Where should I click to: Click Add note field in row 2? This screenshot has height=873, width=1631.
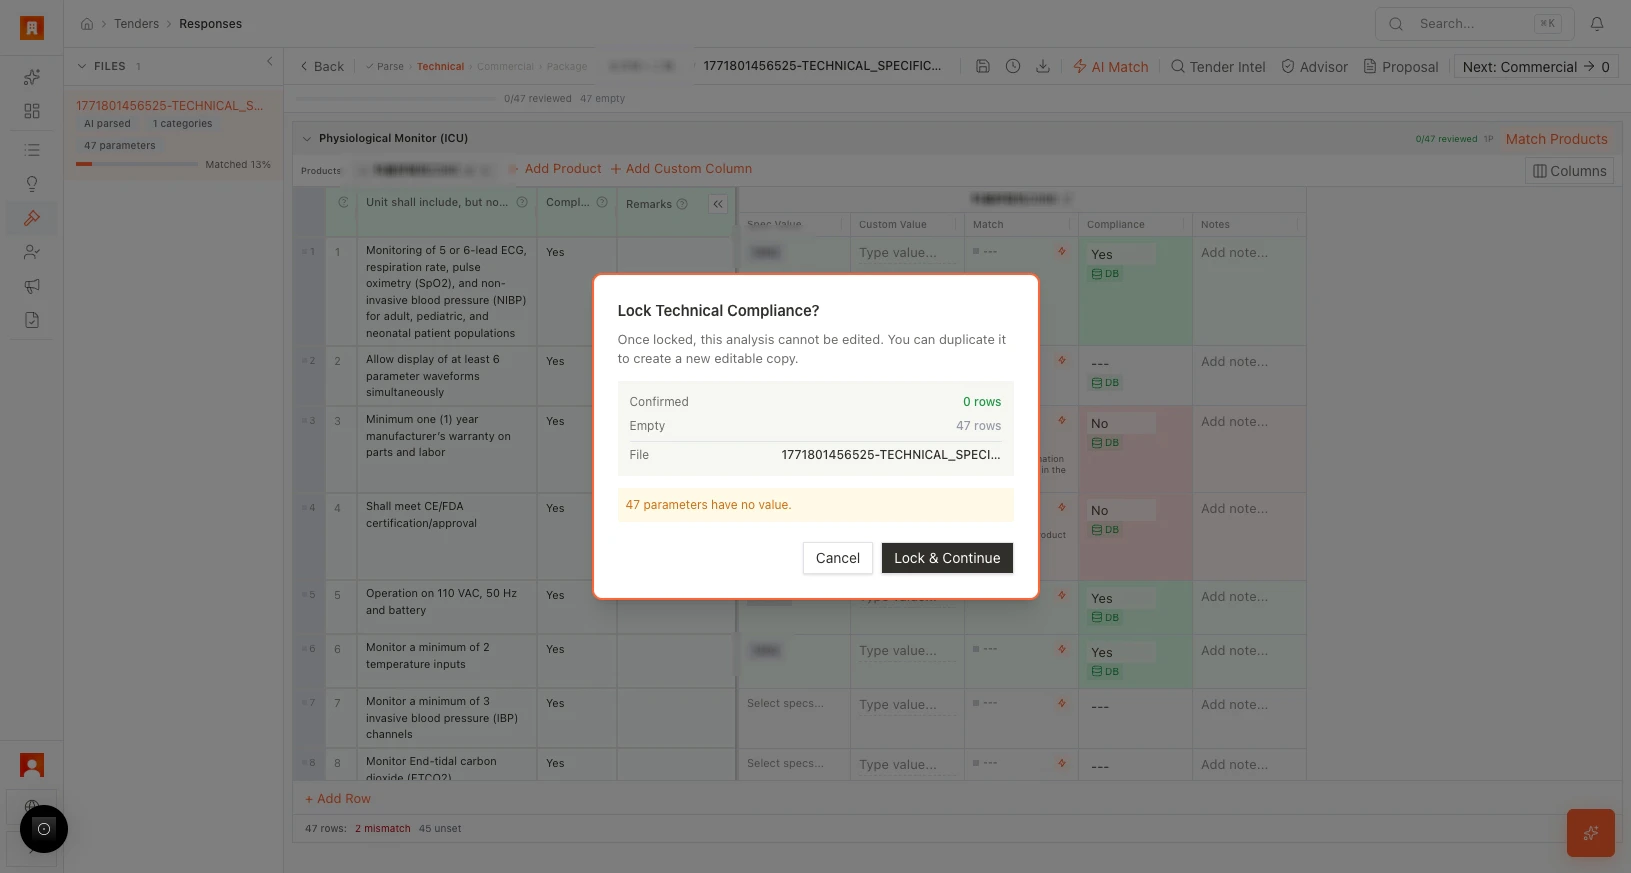coord(1247,362)
